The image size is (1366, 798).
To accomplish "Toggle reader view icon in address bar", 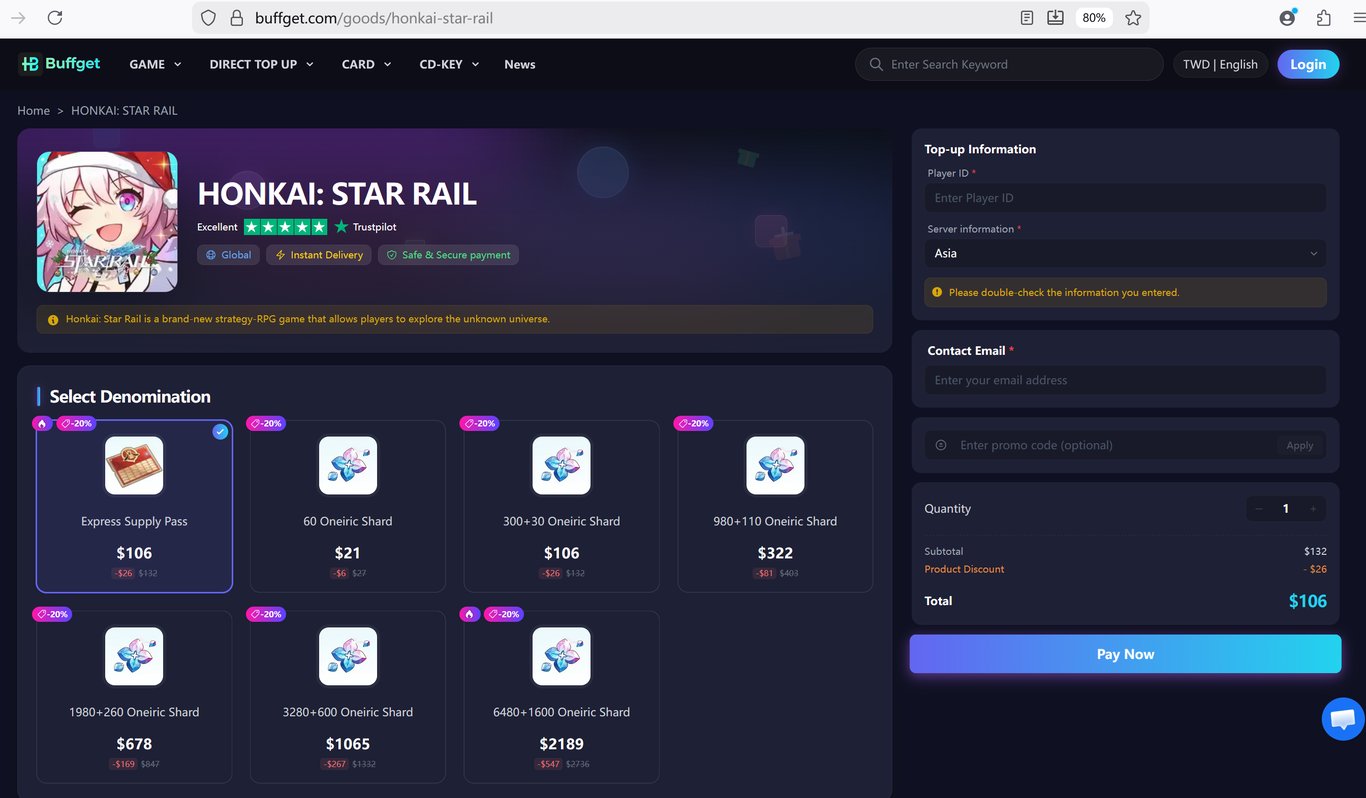I will [x=1027, y=18].
